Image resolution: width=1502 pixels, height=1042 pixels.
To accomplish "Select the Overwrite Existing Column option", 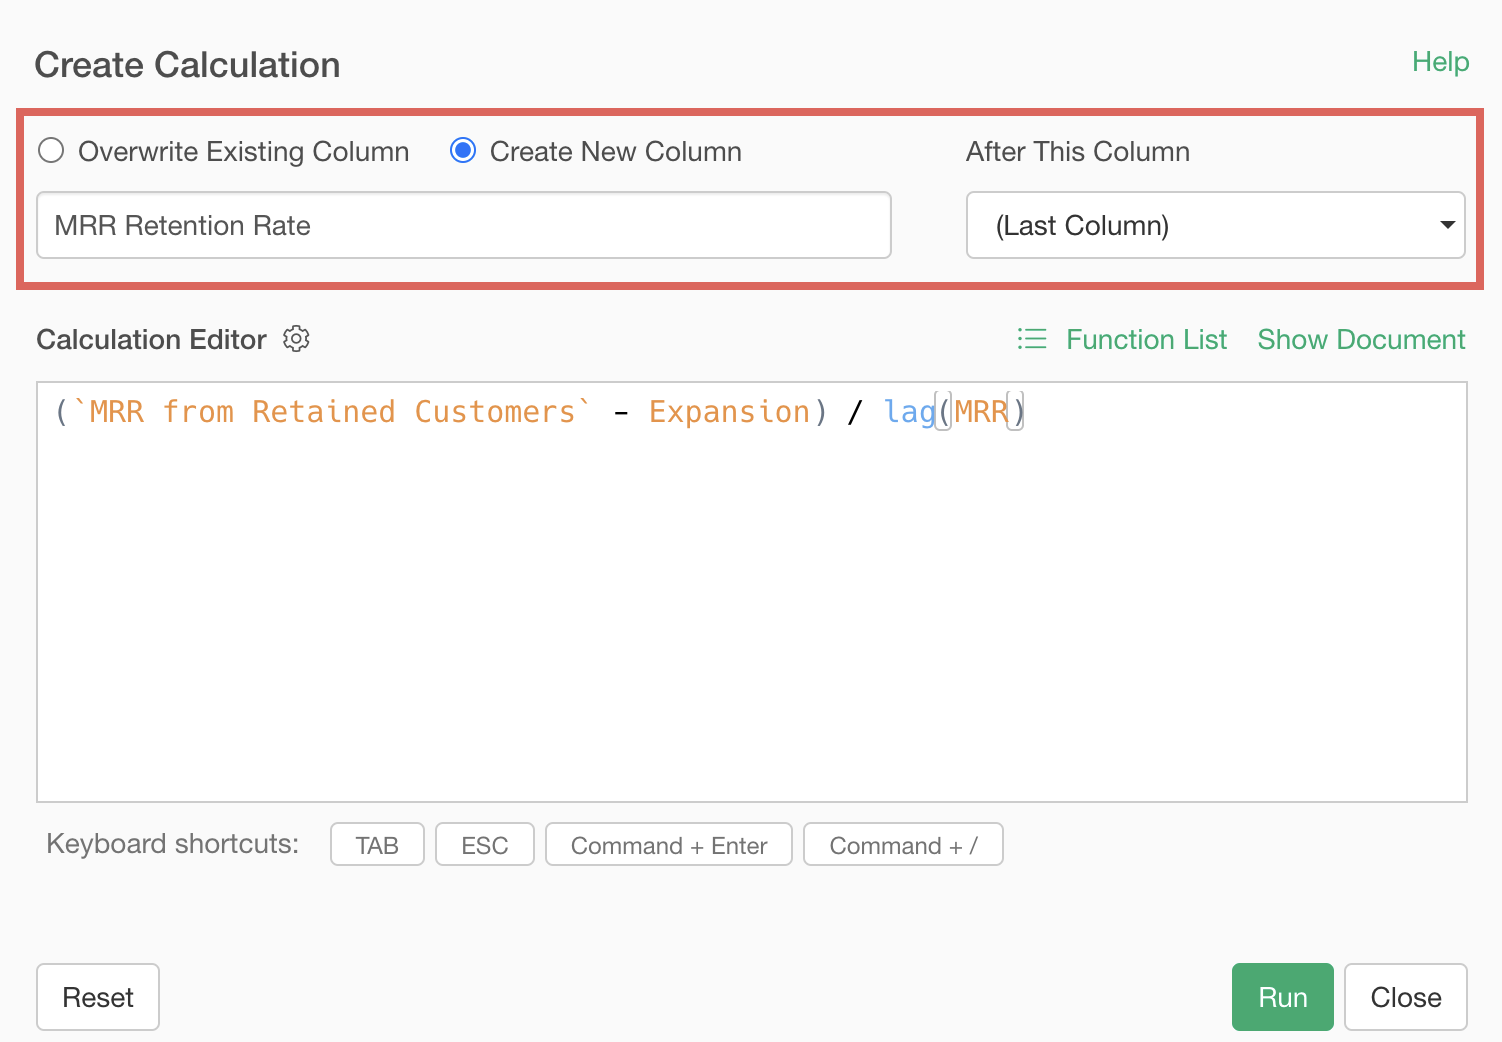I will pyautogui.click(x=51, y=151).
